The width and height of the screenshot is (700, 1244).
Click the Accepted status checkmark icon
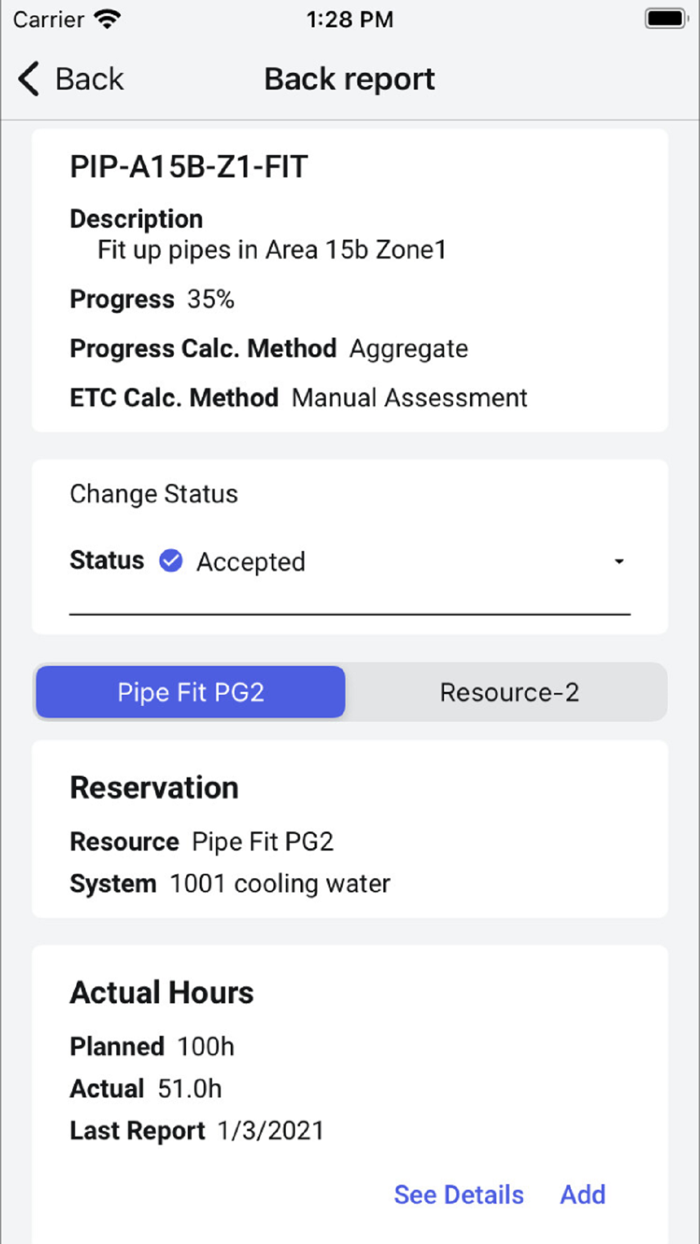(171, 561)
